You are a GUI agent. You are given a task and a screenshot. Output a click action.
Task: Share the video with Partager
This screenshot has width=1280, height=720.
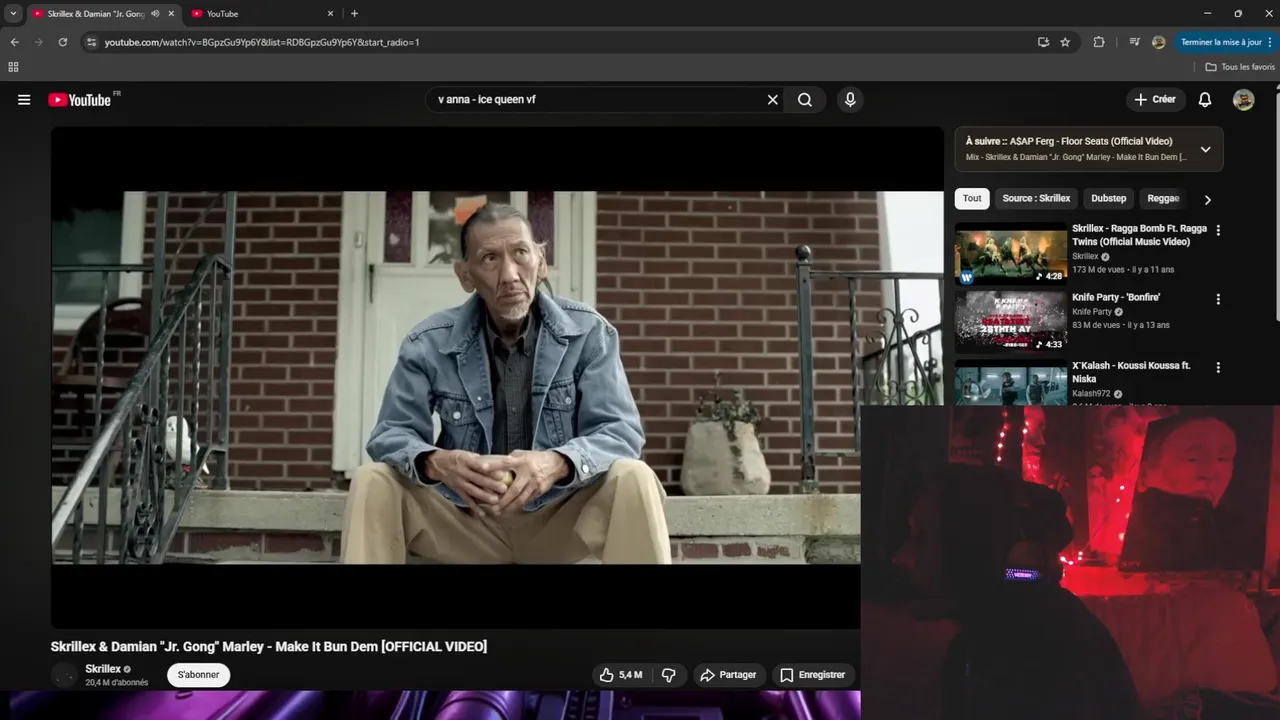728,675
